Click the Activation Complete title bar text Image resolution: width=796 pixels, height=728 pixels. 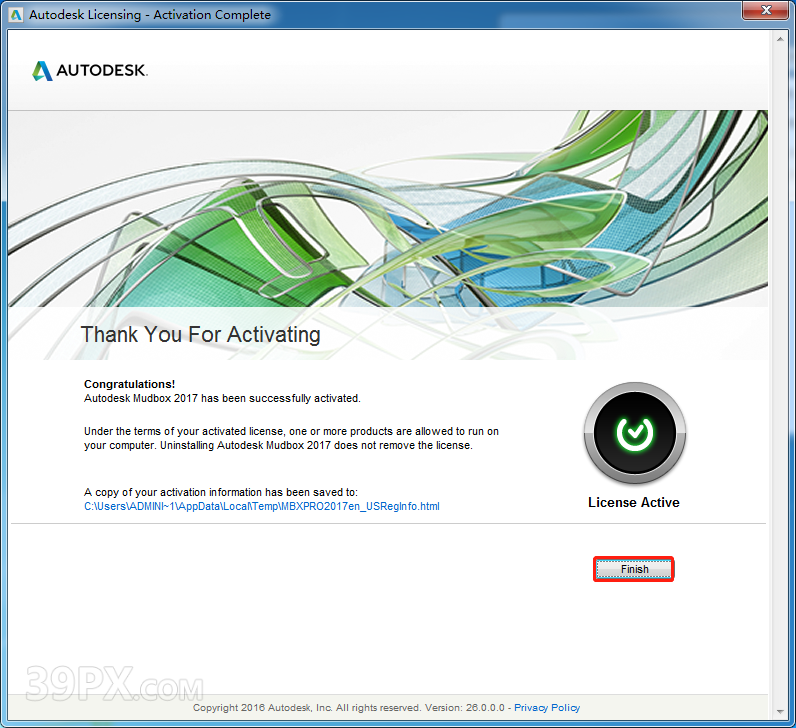tap(150, 15)
